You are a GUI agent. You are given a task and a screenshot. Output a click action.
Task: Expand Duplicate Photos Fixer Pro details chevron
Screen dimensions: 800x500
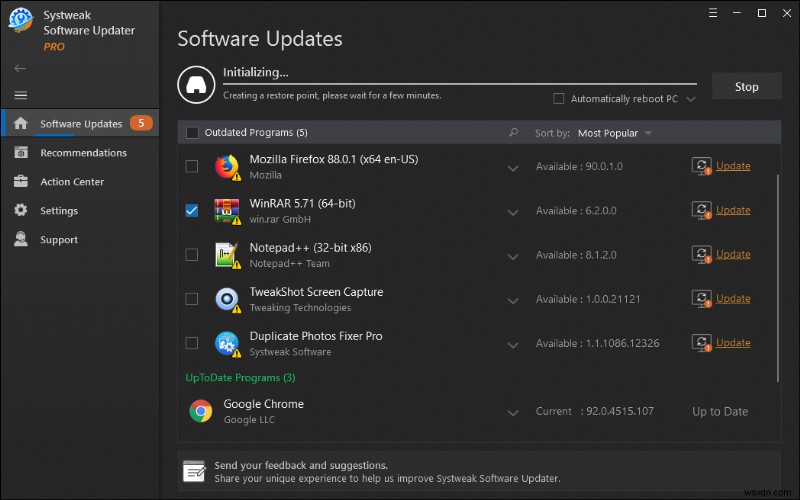coord(513,345)
